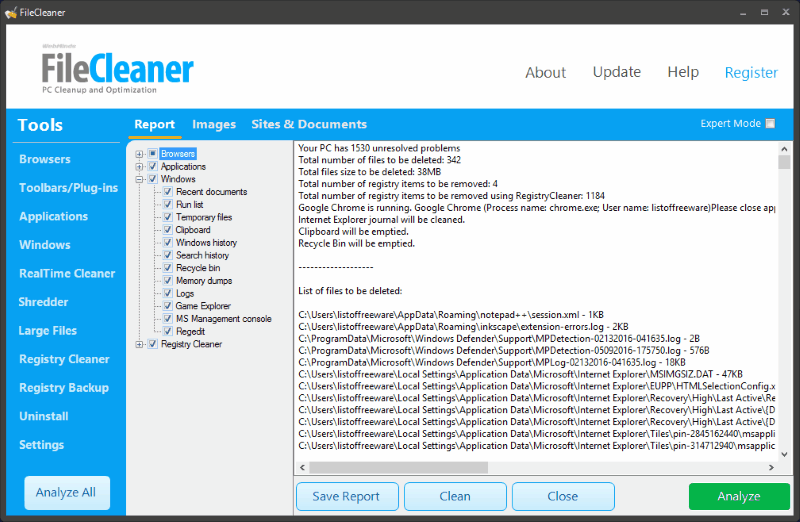800x522 pixels.
Task: Click 'Your PC has 1530 unresolved problems' text
Action: pyautogui.click(x=379, y=148)
